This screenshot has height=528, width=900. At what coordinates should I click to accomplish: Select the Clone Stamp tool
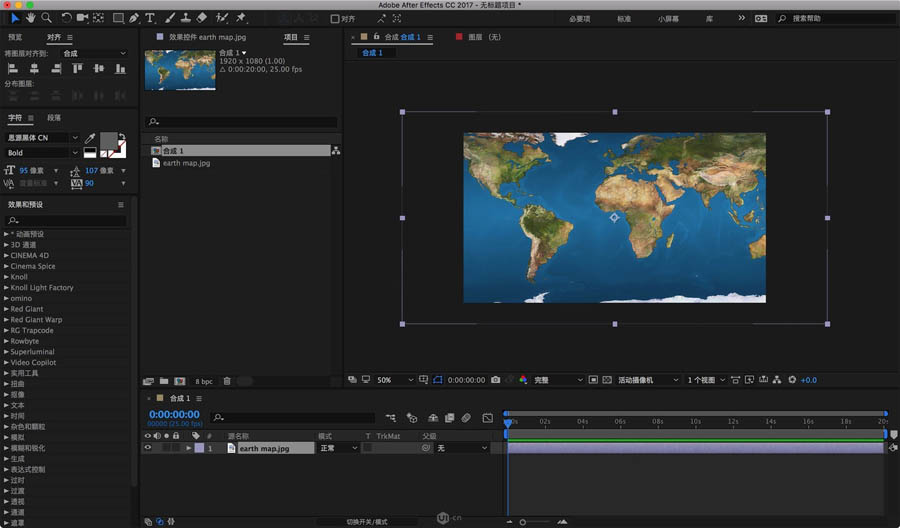[x=186, y=18]
